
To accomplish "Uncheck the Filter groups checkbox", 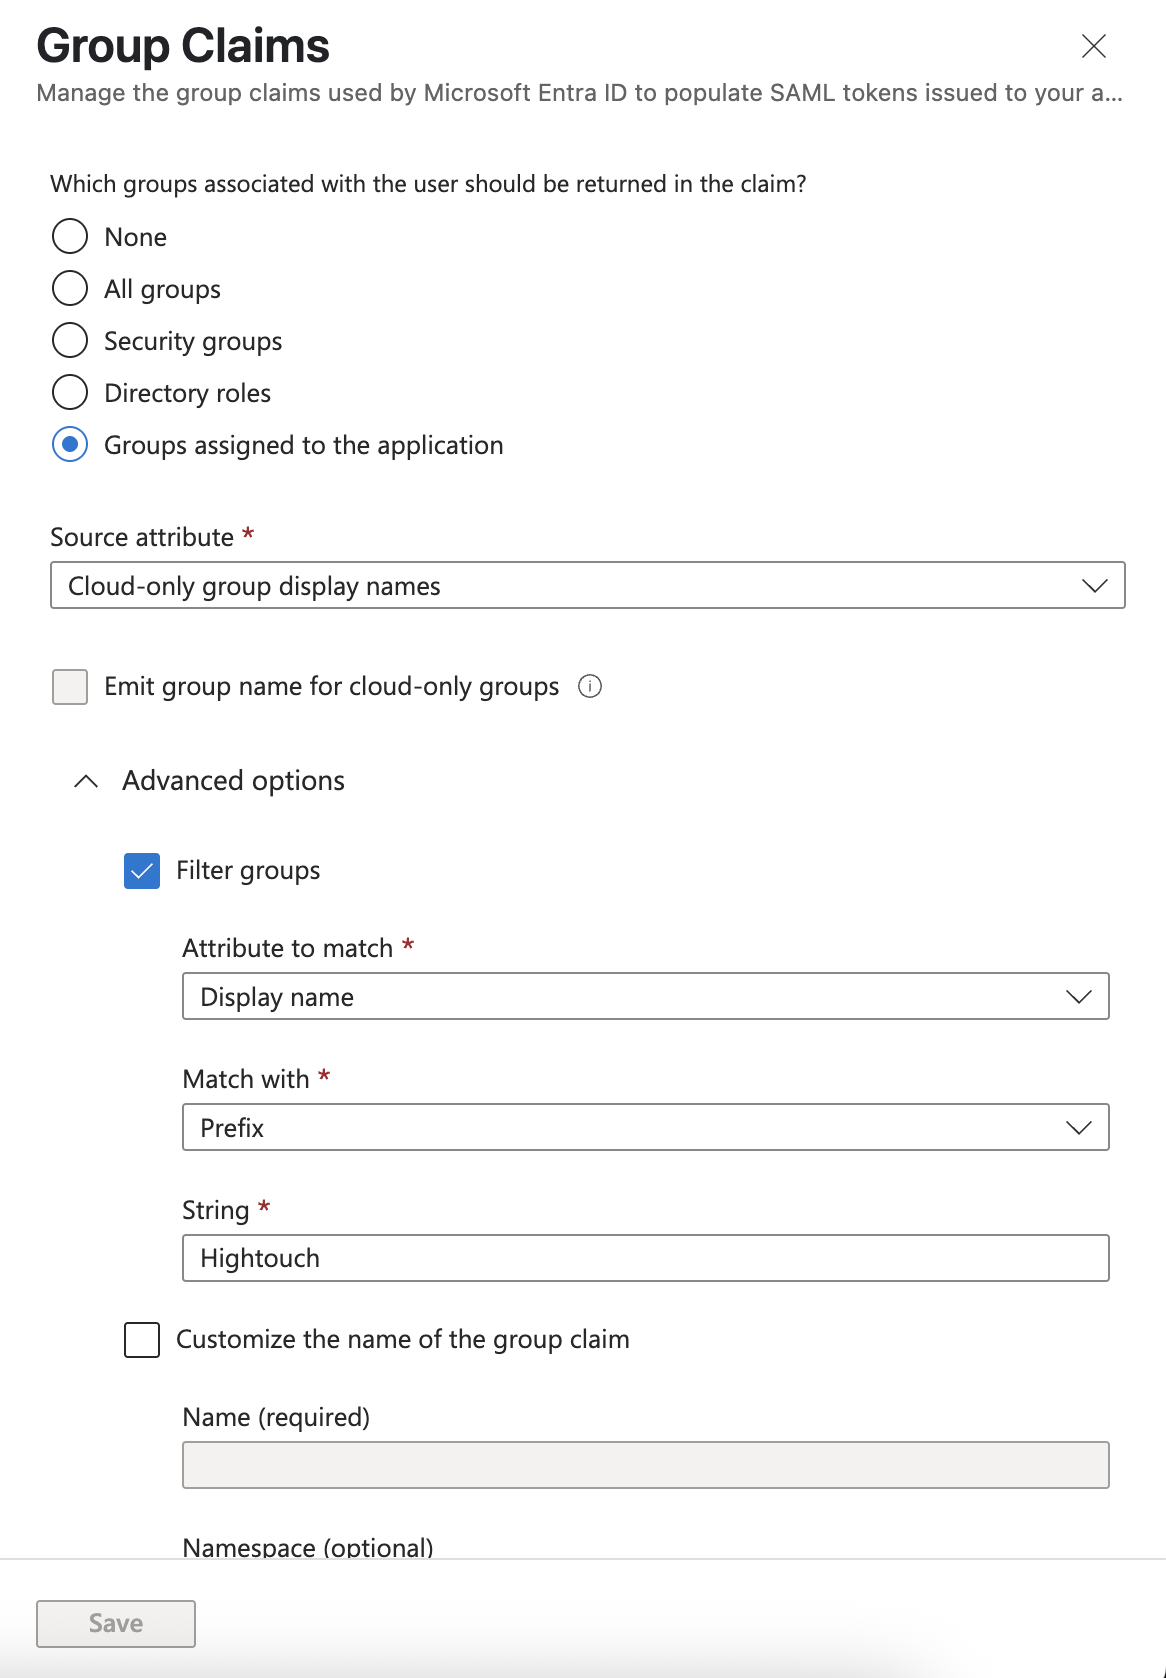I will [x=142, y=871].
